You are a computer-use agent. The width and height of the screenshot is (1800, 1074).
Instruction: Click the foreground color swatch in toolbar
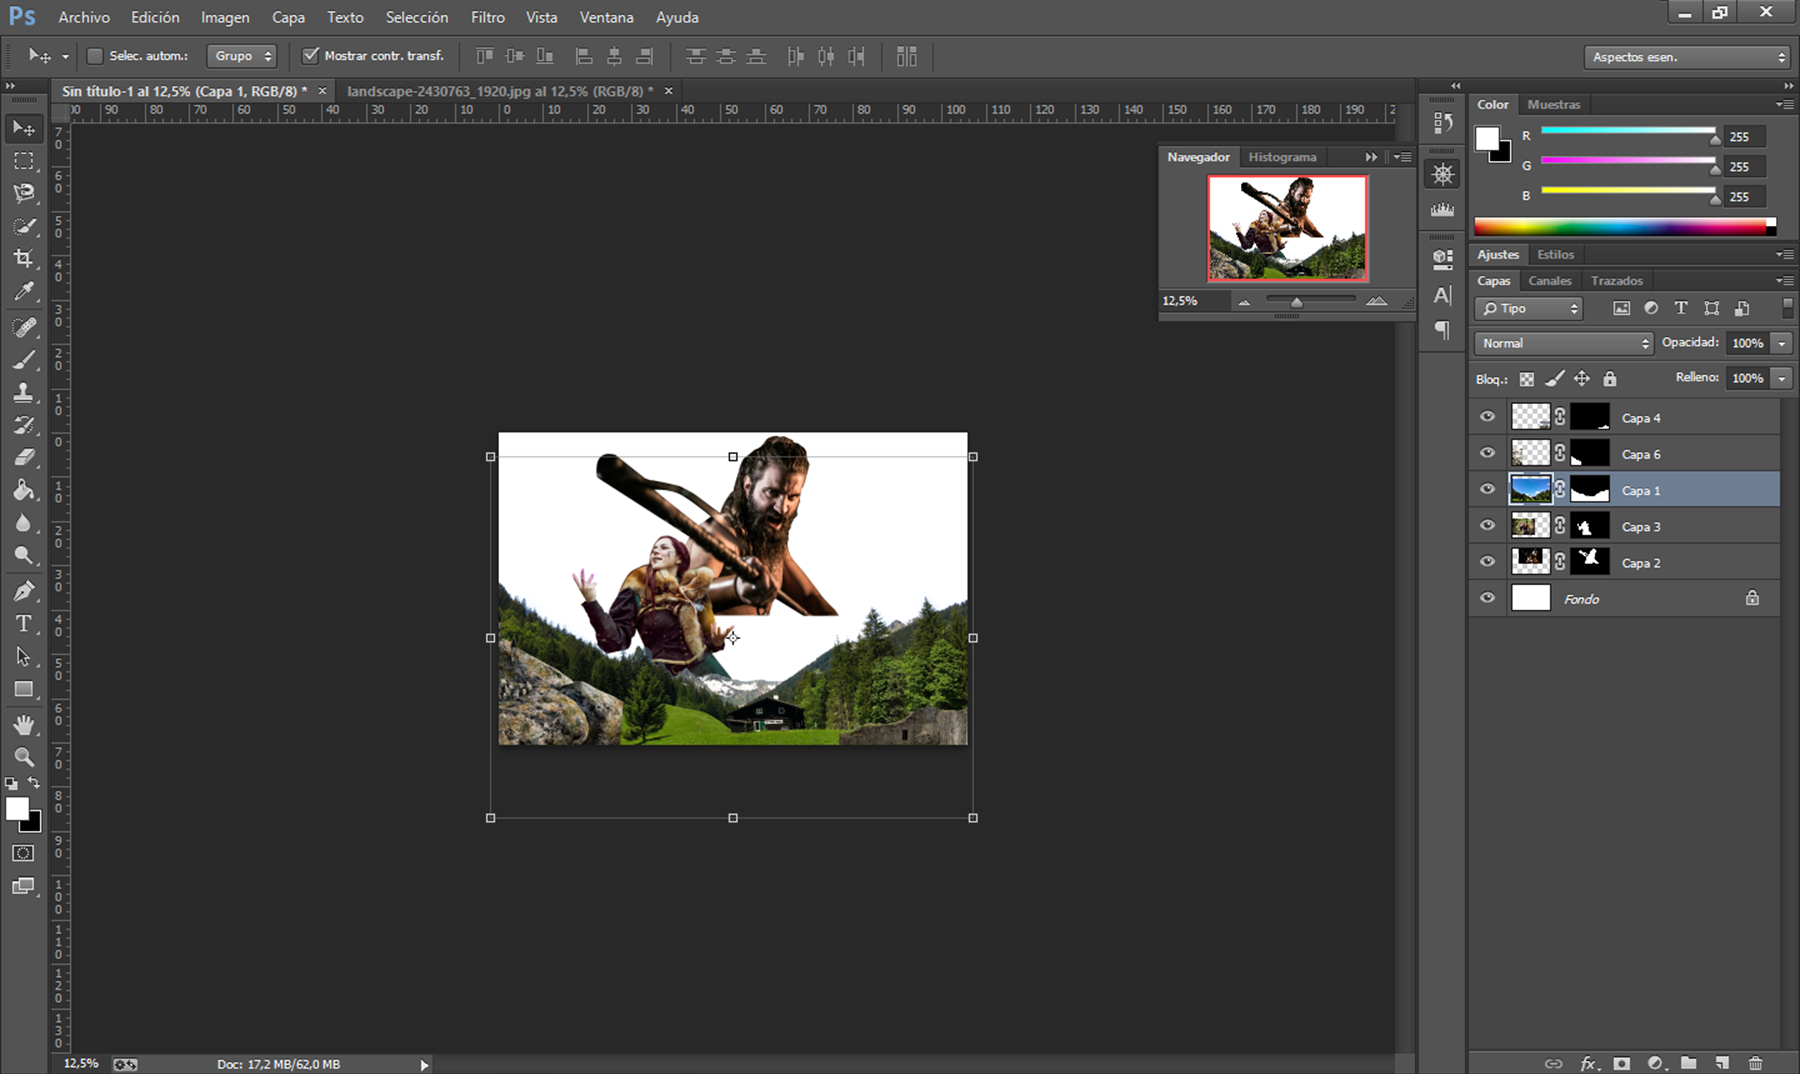(17, 809)
